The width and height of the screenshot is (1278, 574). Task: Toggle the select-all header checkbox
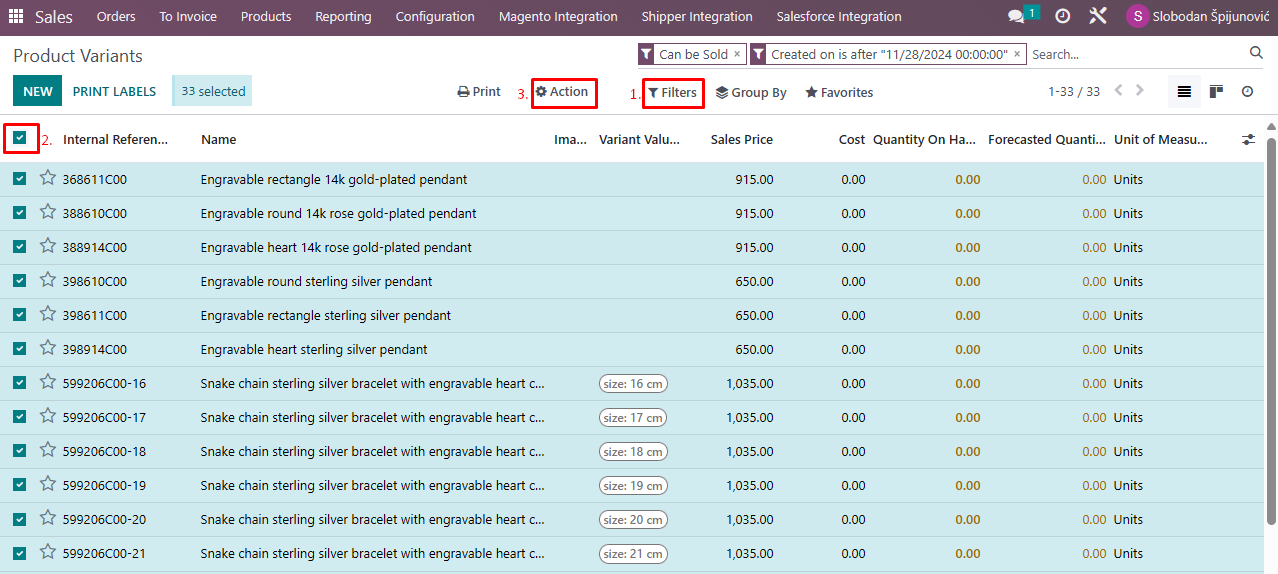20,138
